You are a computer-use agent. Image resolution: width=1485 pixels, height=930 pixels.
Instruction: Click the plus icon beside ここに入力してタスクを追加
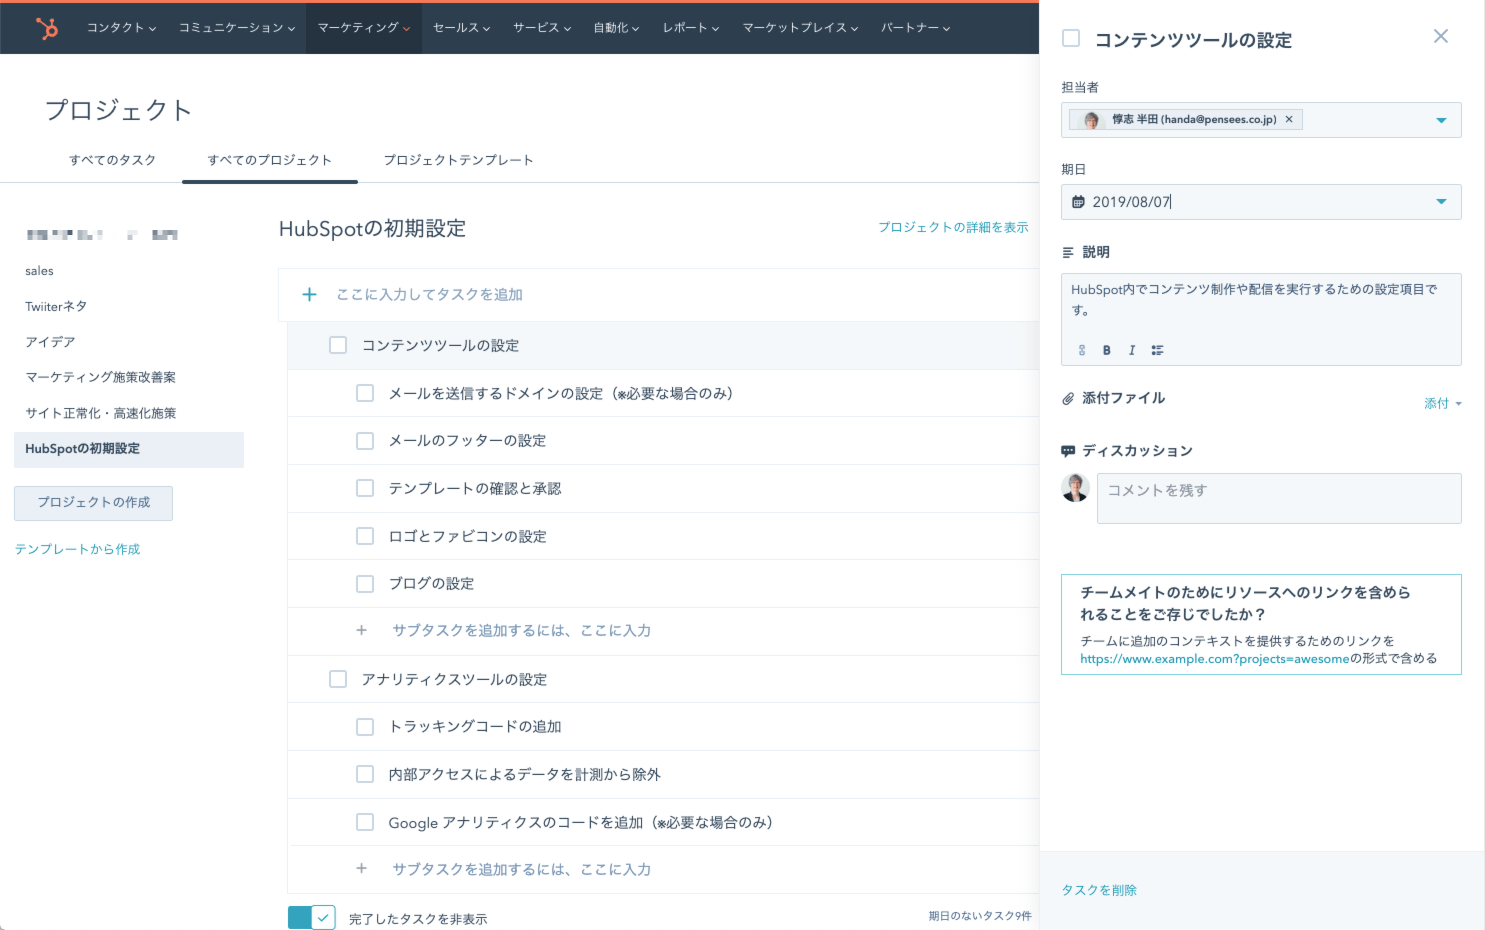click(x=309, y=295)
